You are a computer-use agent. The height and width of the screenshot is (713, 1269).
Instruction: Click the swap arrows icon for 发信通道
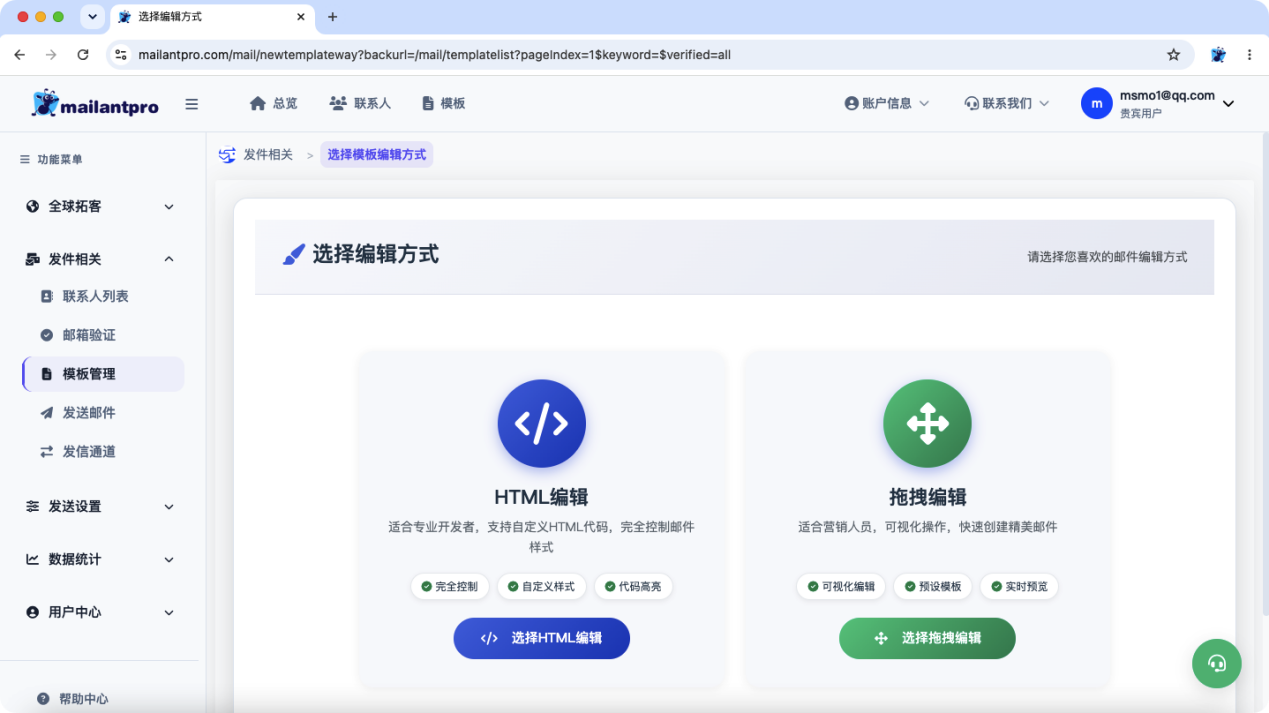point(46,452)
